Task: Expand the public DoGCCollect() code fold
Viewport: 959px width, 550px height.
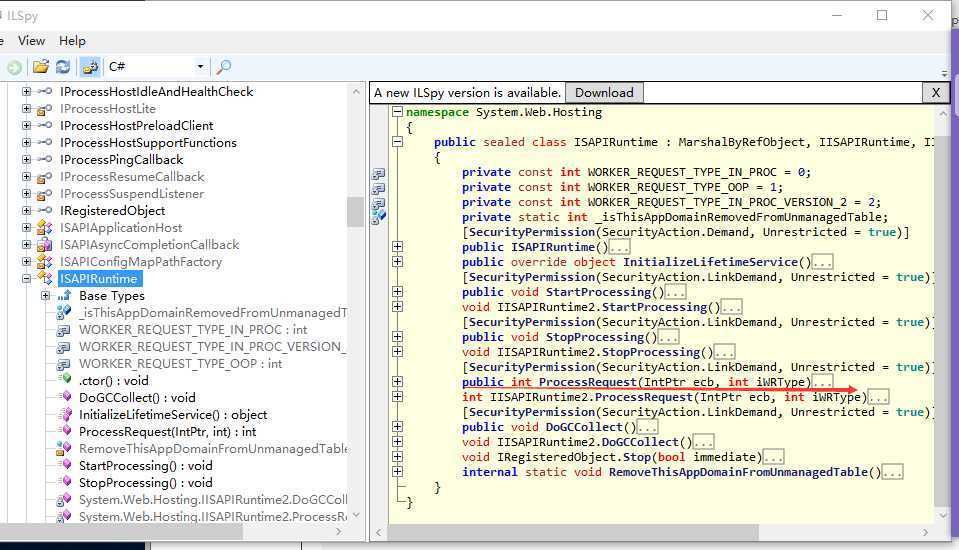Action: click(398, 426)
